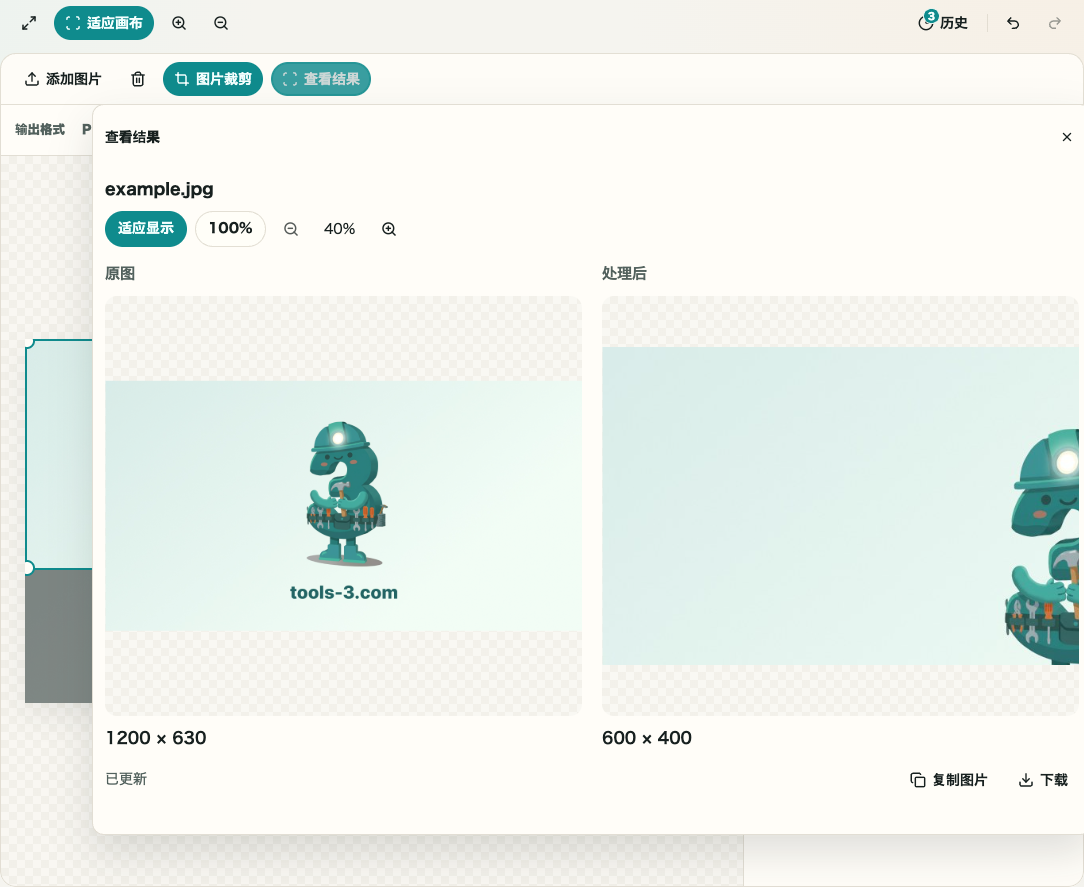Screen dimensions: 1084x887
Task: Click the 40% zoom level value
Action: 339,229
